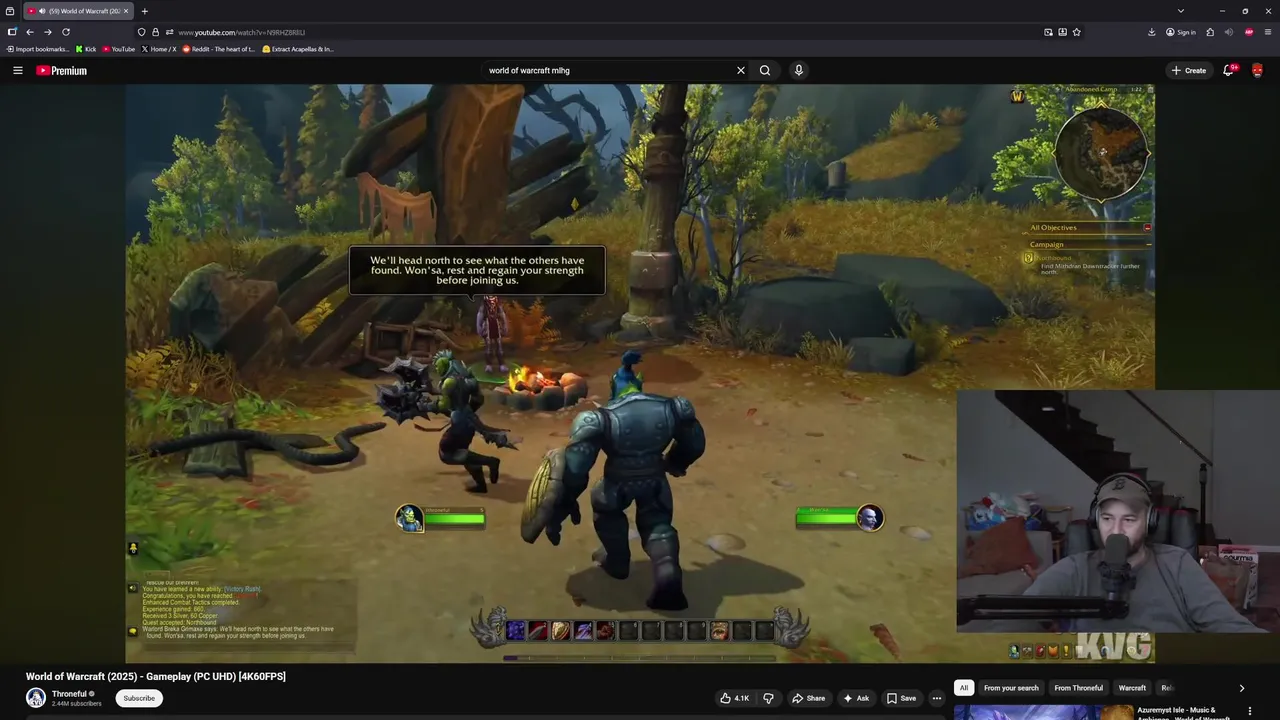Viewport: 1280px width, 720px height.
Task: Open the browser downloads panel
Action: tap(1151, 32)
